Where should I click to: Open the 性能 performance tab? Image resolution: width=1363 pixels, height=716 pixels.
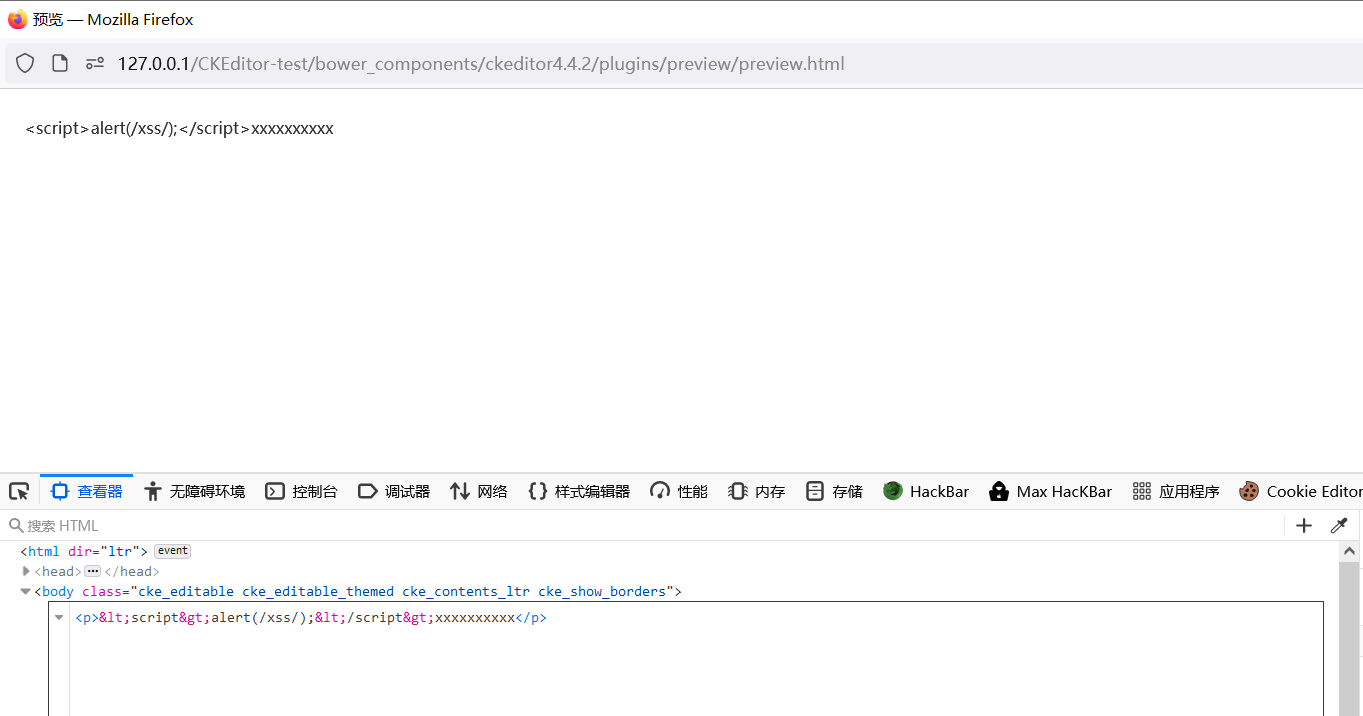tap(679, 491)
